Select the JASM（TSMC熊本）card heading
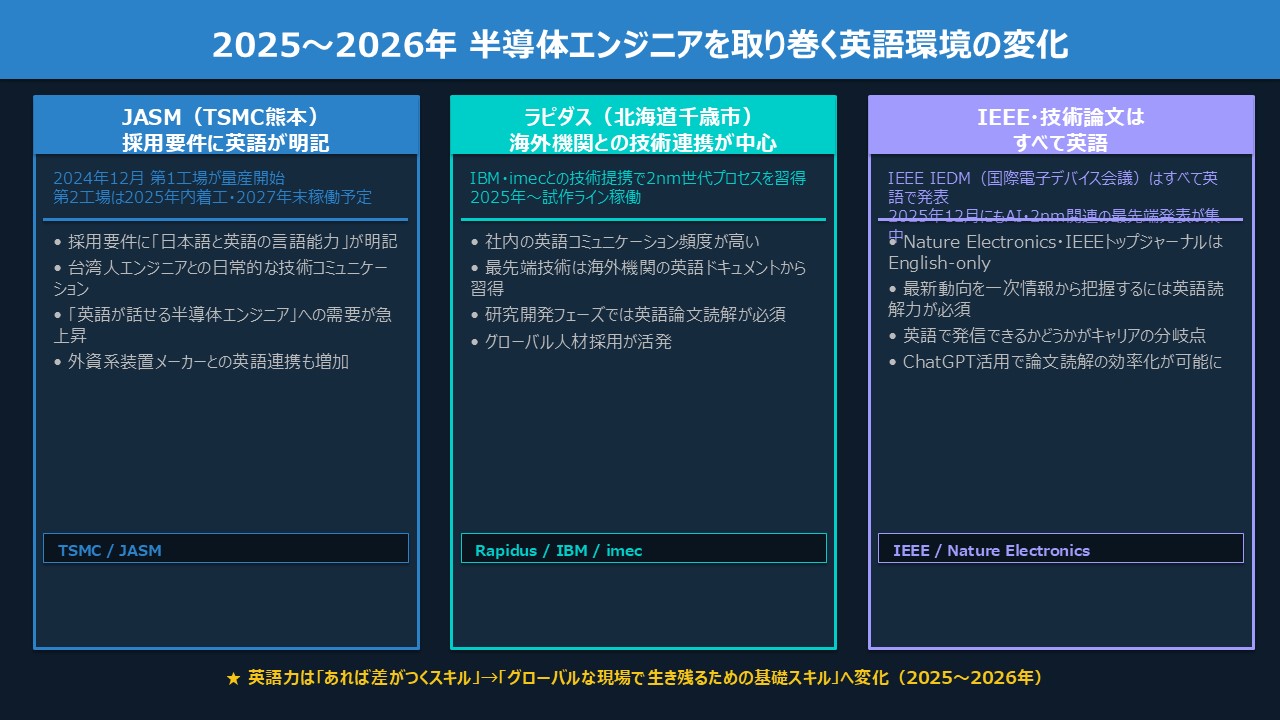Image resolution: width=1280 pixels, height=720 pixels. pyautogui.click(x=226, y=117)
